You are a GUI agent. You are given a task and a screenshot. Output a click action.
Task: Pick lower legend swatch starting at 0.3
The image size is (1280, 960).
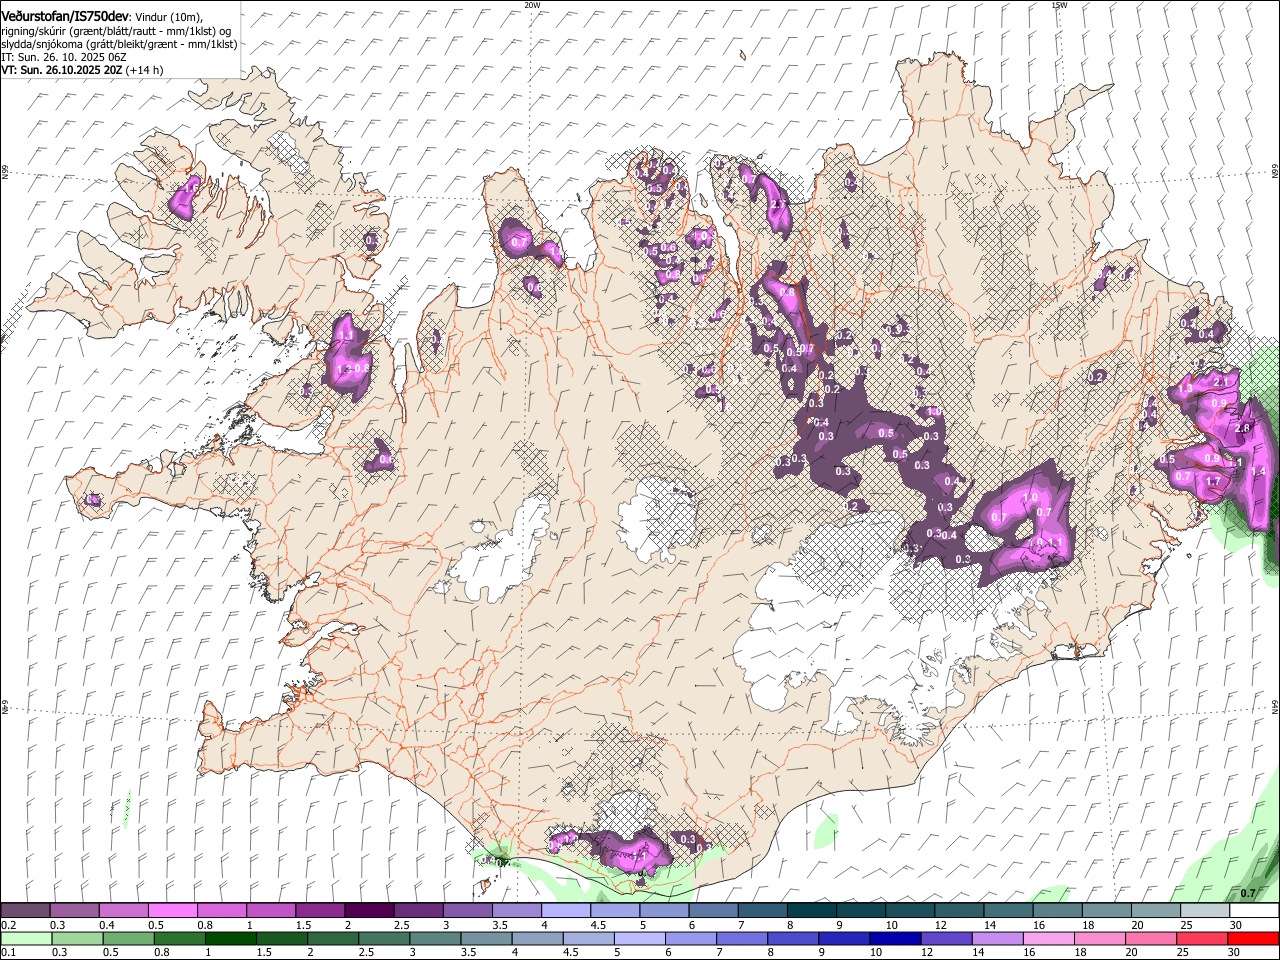tap(77, 938)
